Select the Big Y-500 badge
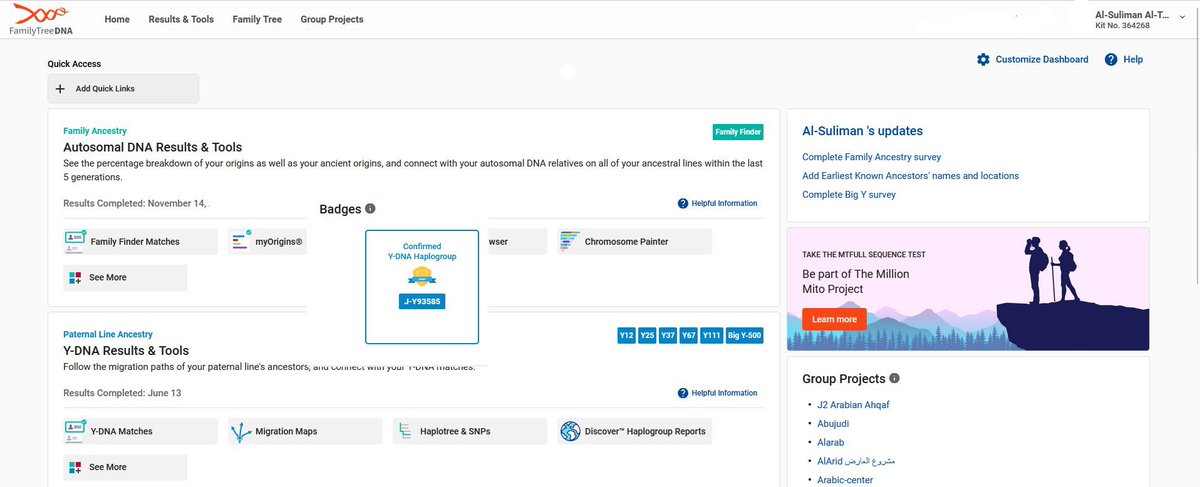The height and width of the screenshot is (487, 1200). pos(745,335)
